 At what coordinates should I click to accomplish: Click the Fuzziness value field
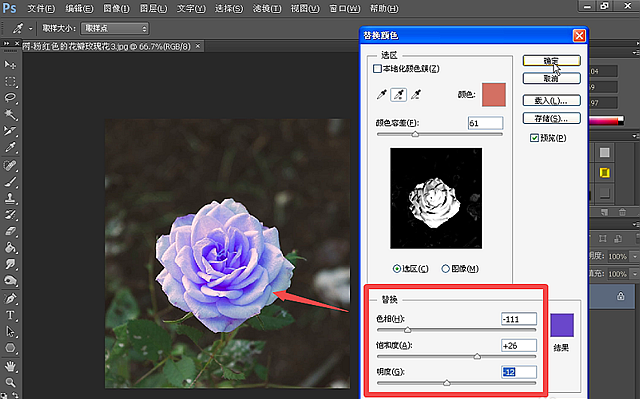[486, 123]
